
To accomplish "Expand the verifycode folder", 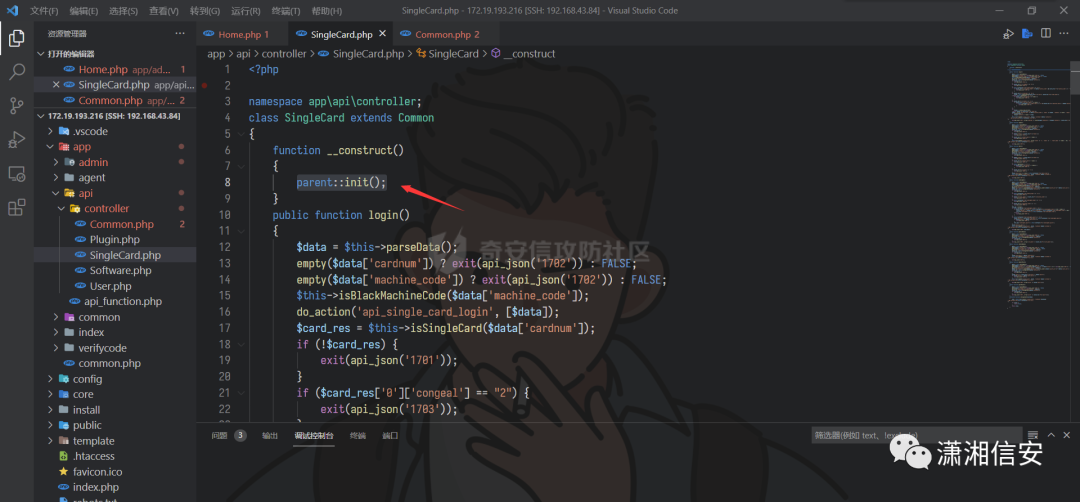I will (56, 348).
